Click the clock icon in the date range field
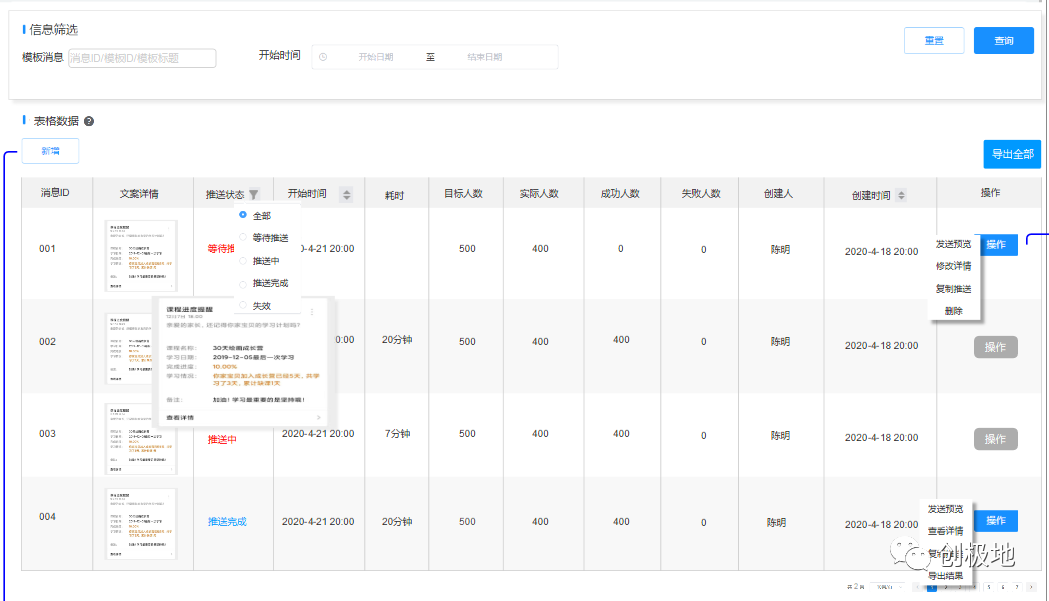Image resolution: width=1049 pixels, height=601 pixels. (x=323, y=57)
